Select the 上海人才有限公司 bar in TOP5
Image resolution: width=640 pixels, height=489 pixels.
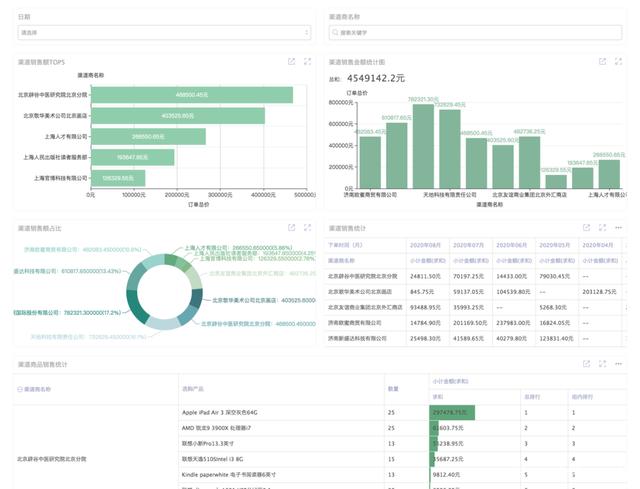pos(148,136)
